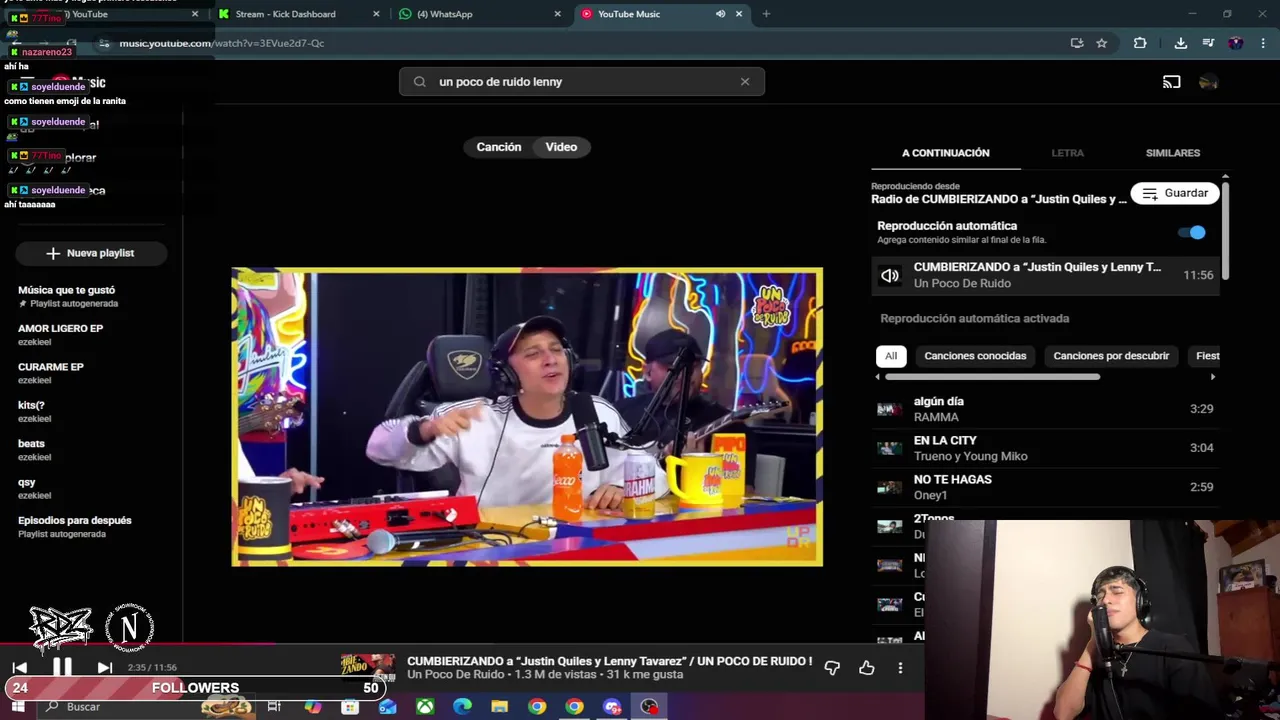The width and height of the screenshot is (1280, 720).
Task: Open File Explorer from taskbar
Action: (499, 707)
